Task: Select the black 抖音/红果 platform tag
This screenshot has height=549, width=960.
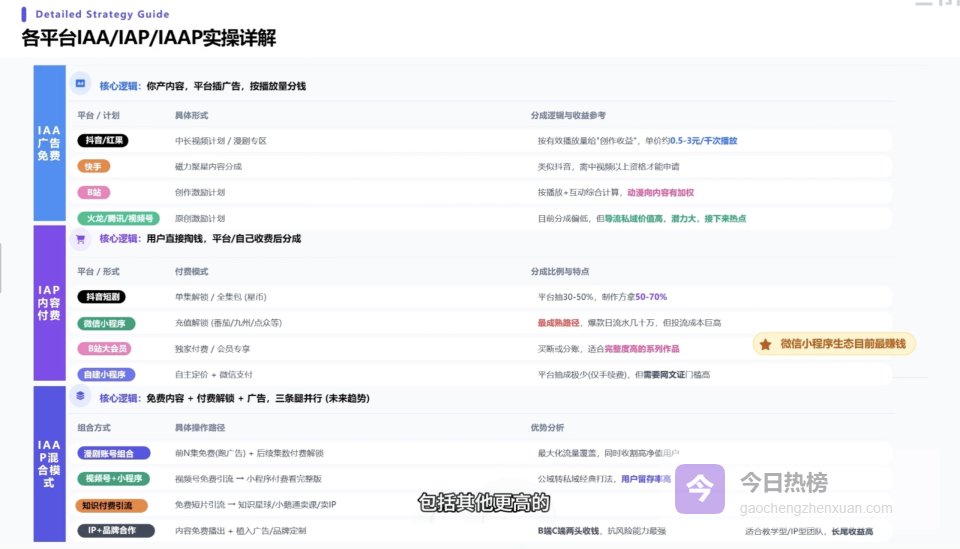Action: [103, 141]
